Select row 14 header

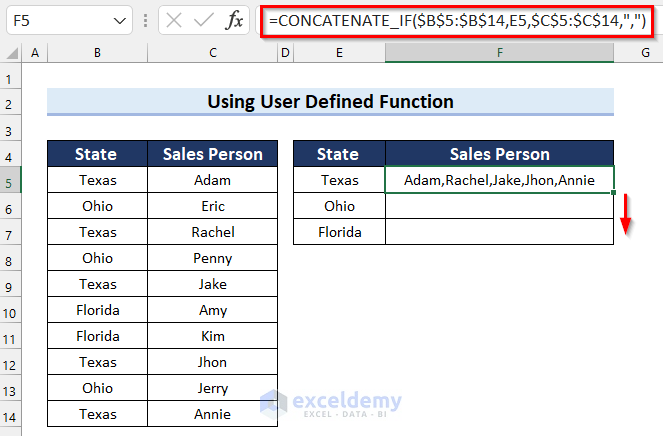[x=11, y=414]
